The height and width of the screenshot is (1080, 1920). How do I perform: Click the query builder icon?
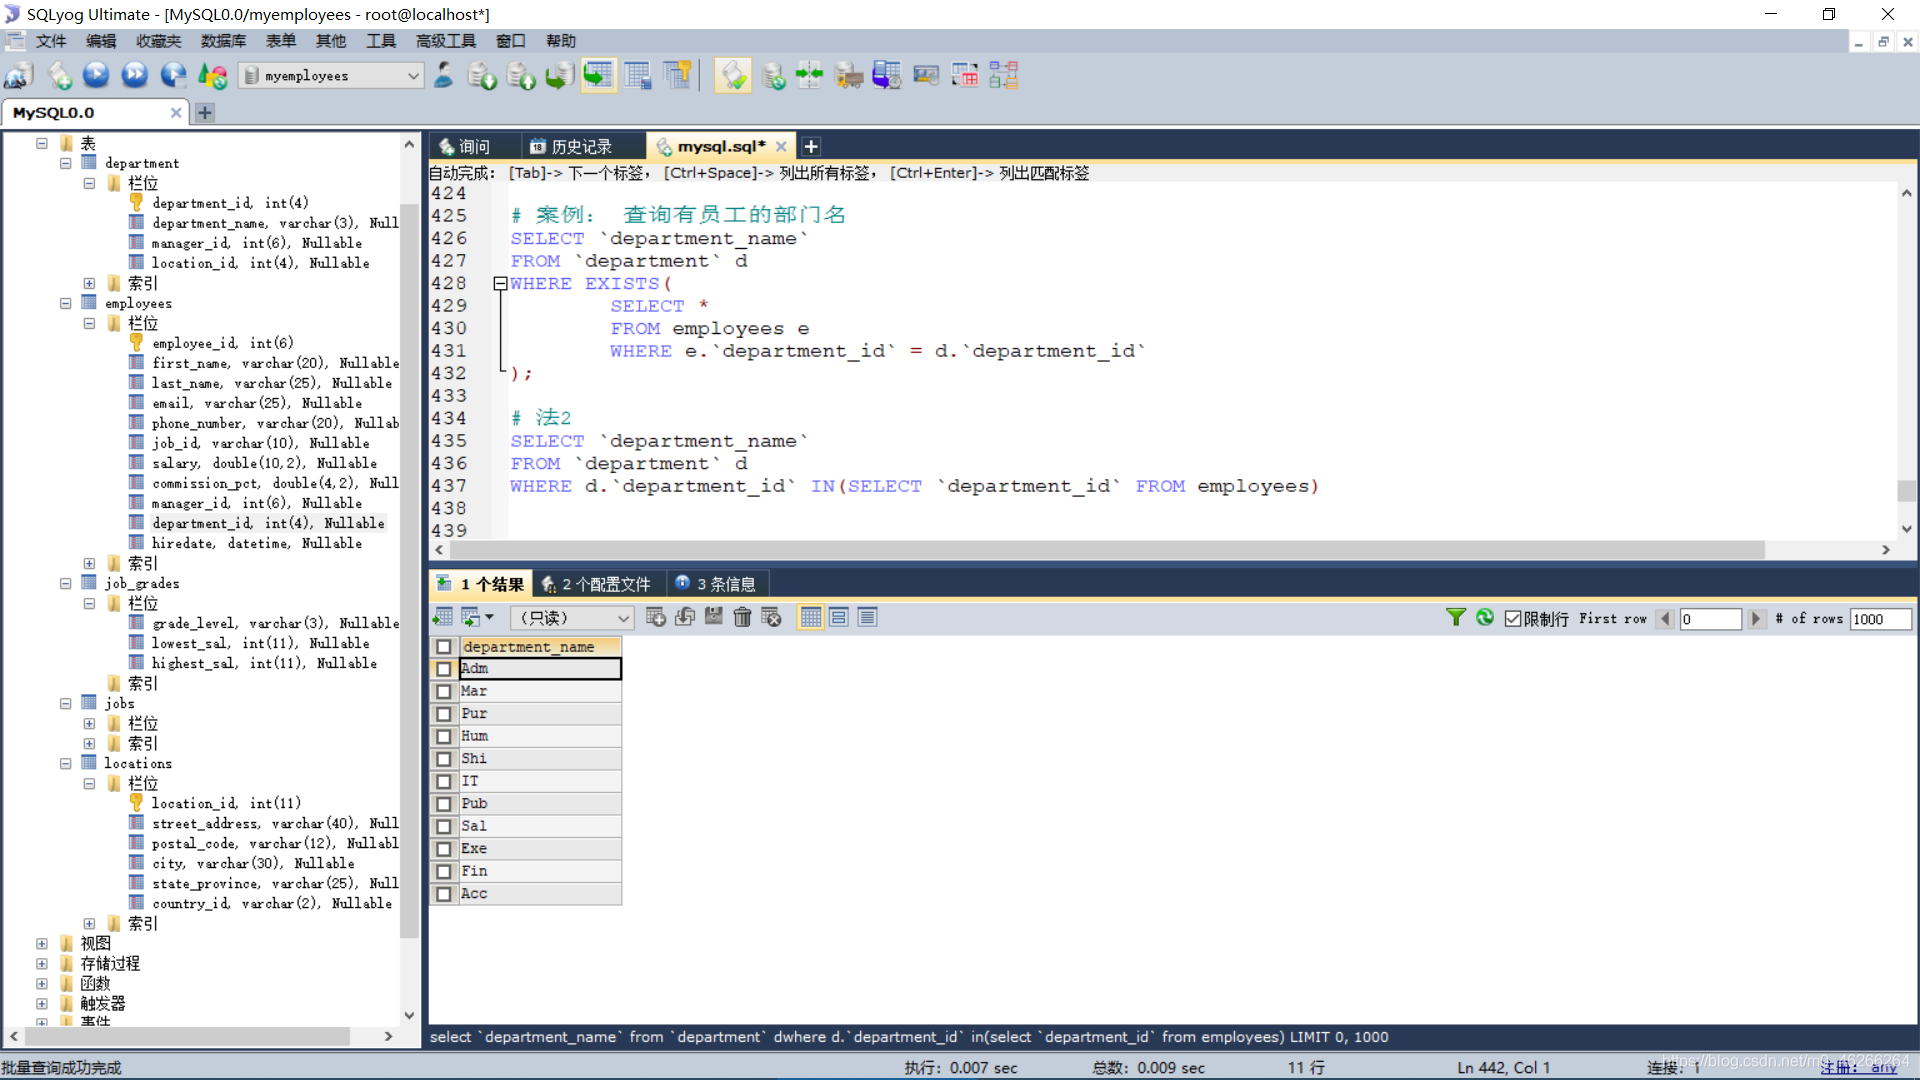click(965, 76)
